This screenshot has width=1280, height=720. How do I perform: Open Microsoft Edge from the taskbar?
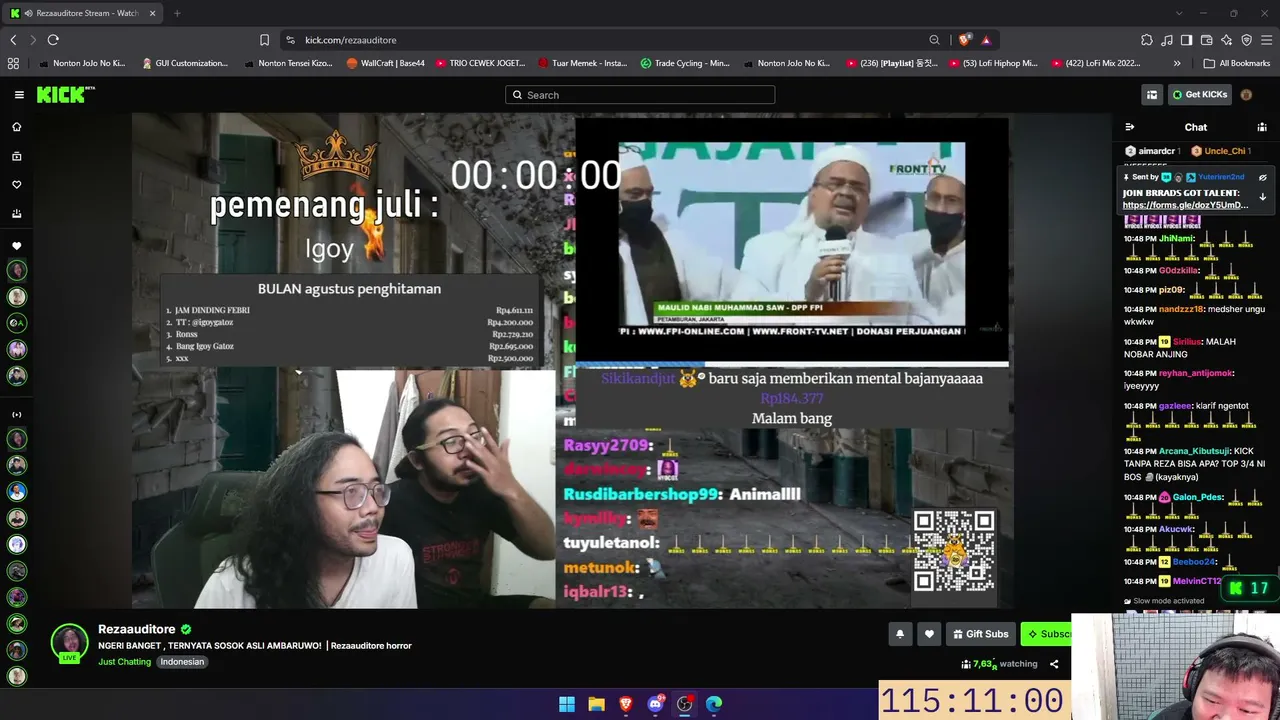pyautogui.click(x=714, y=704)
